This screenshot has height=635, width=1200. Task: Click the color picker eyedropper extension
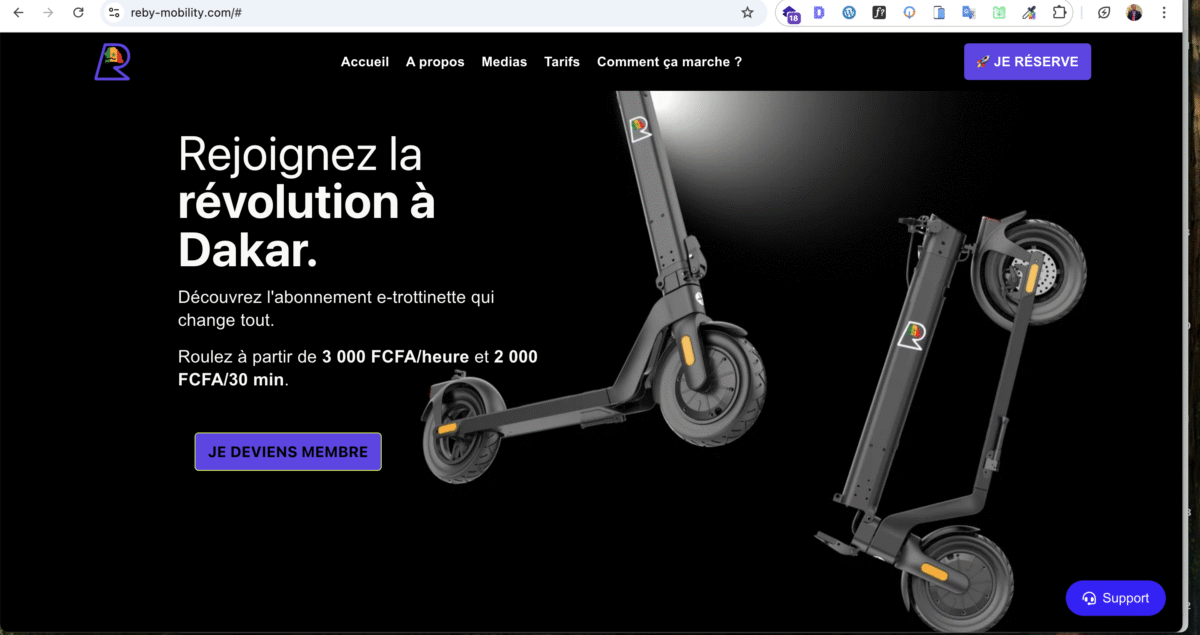pyautogui.click(x=1029, y=13)
